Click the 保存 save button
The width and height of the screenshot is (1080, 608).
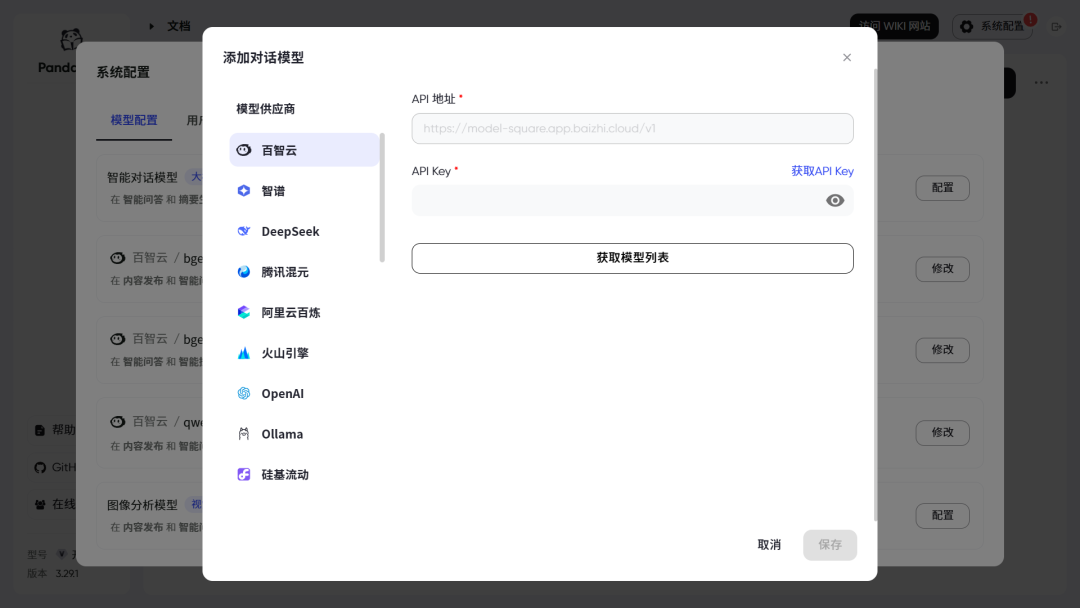point(830,545)
